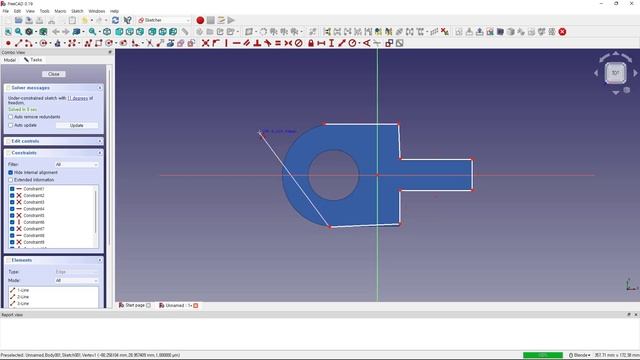Viewport: 640px width, 360px height.
Task: Click the red Record macro button
Action: (200, 20)
